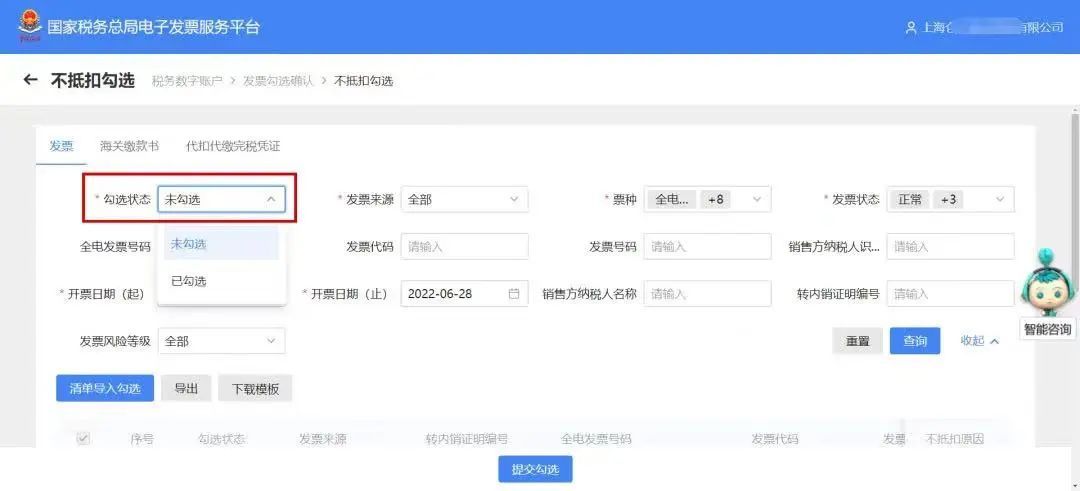
Task: Switch to the 代扣代缴完税凭证 tab
Action: [233, 146]
